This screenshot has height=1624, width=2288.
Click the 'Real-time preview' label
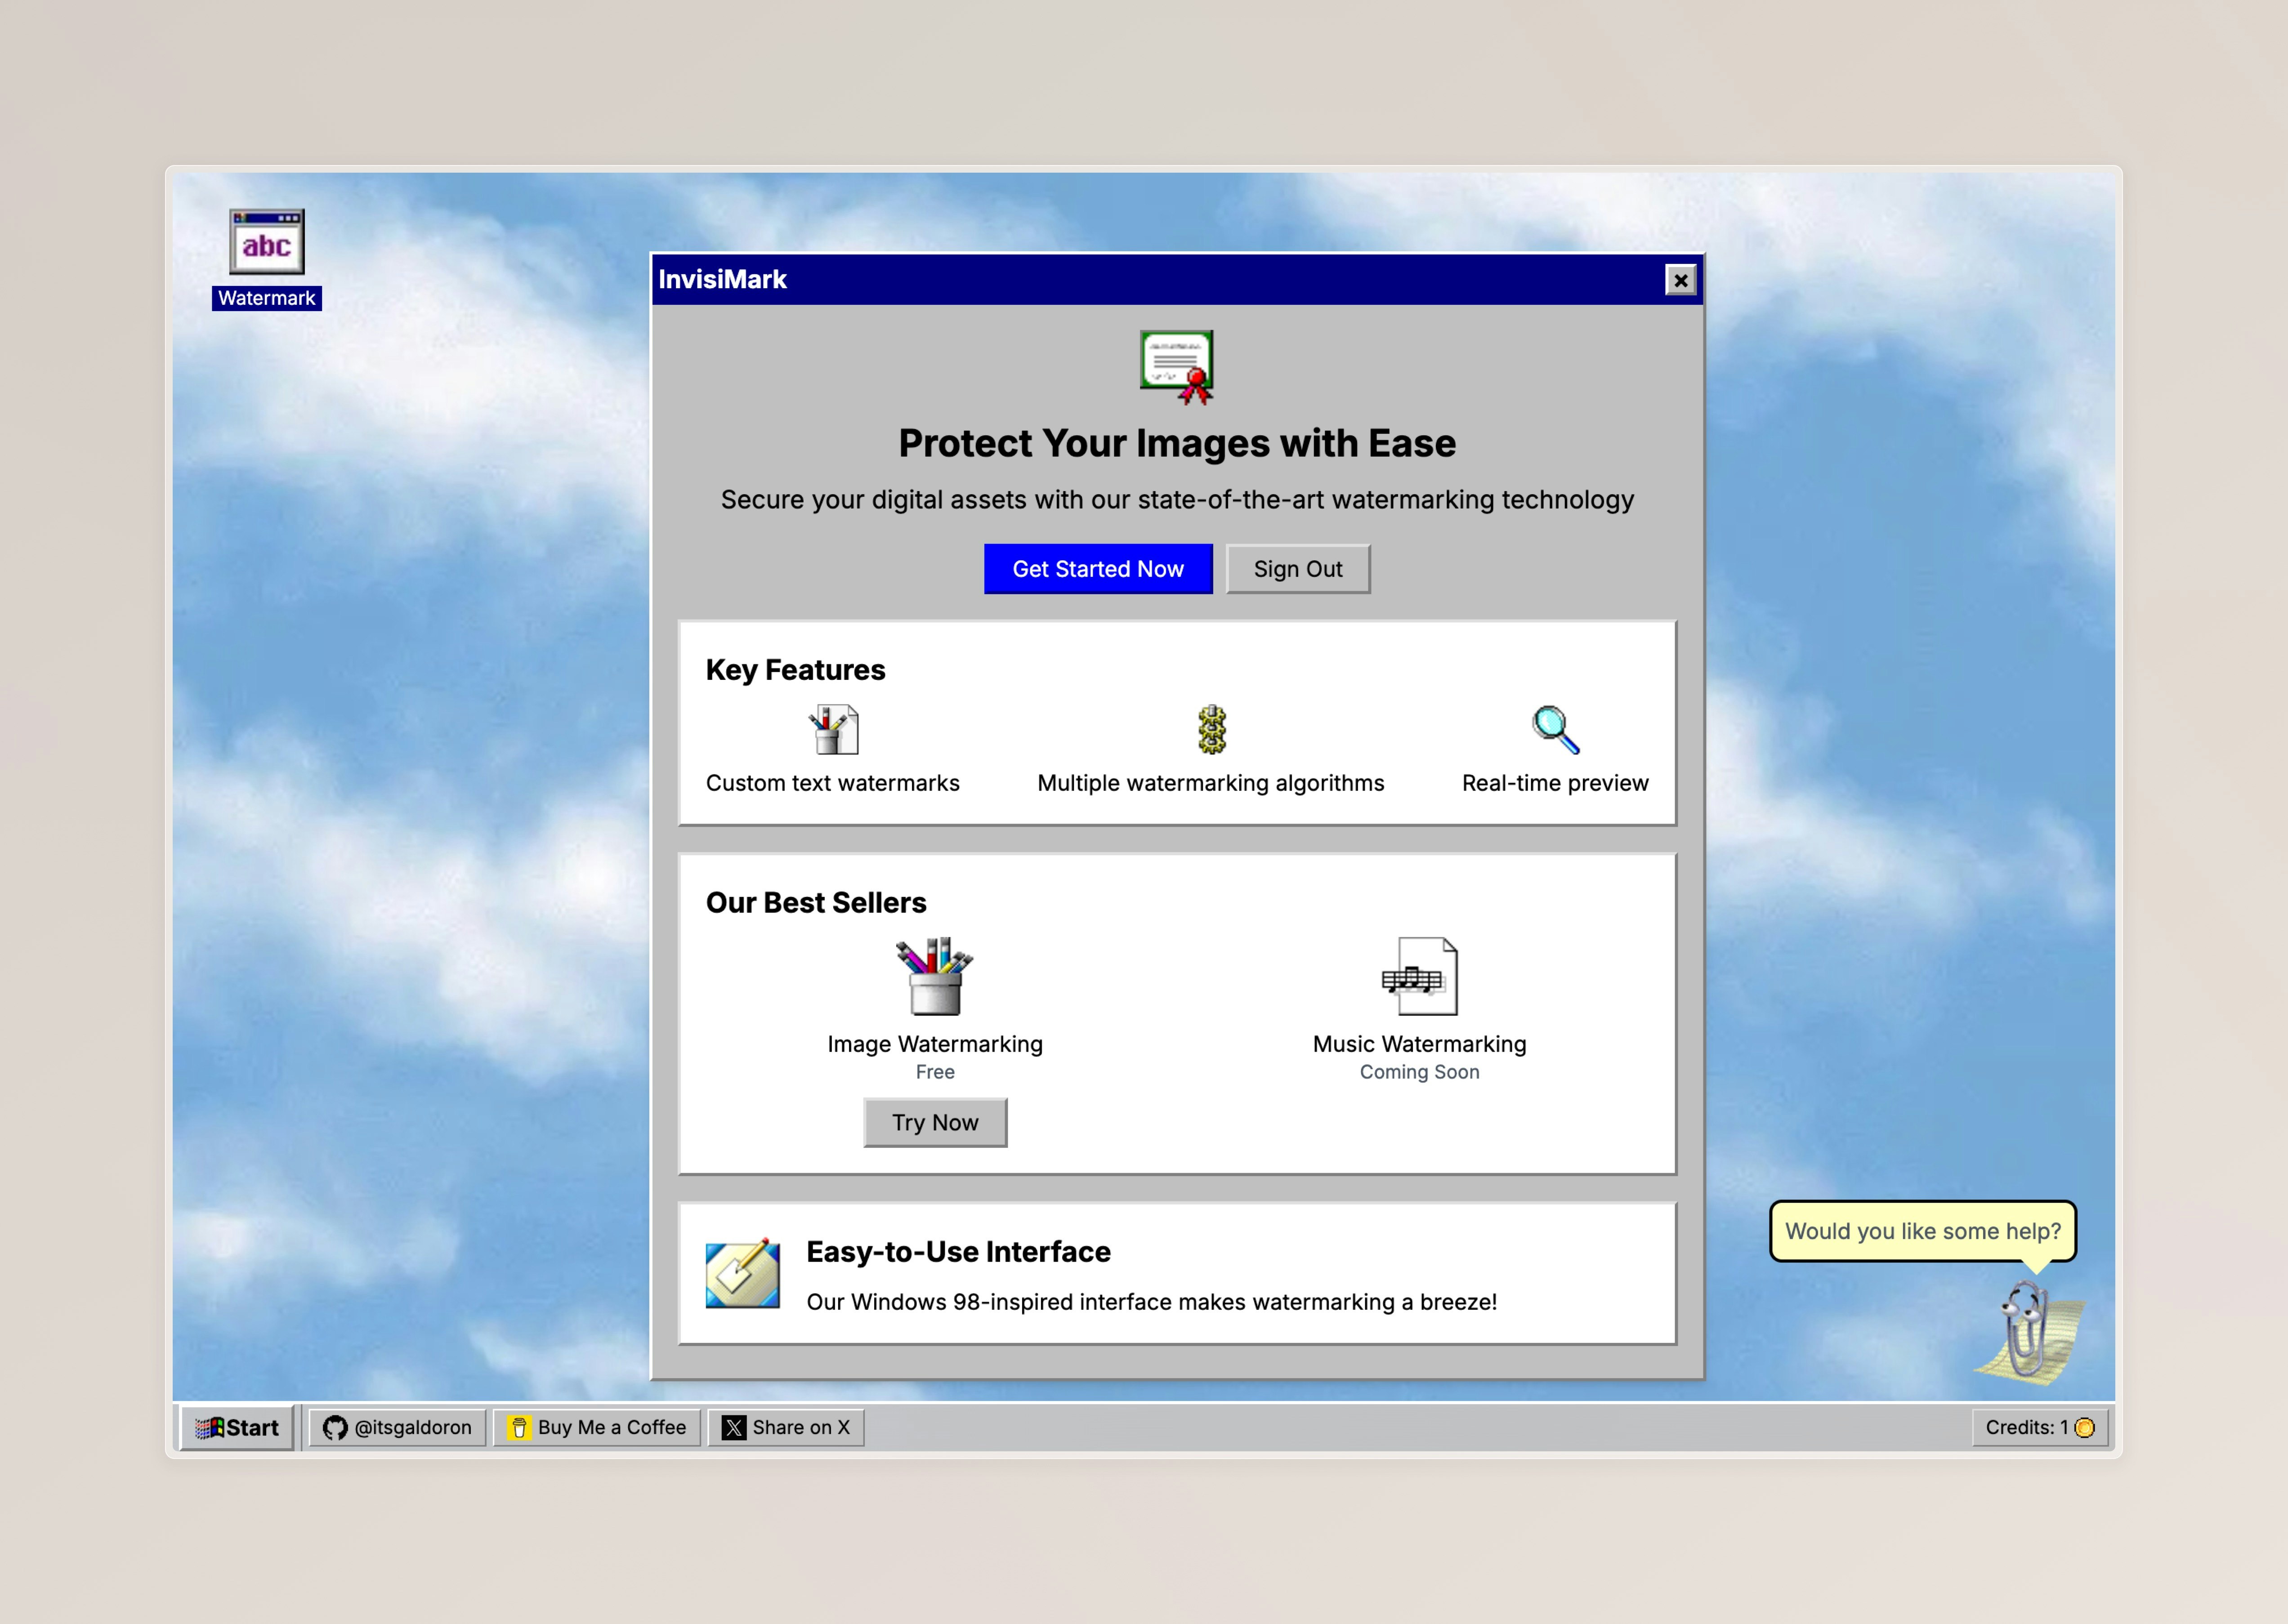pyautogui.click(x=1555, y=783)
